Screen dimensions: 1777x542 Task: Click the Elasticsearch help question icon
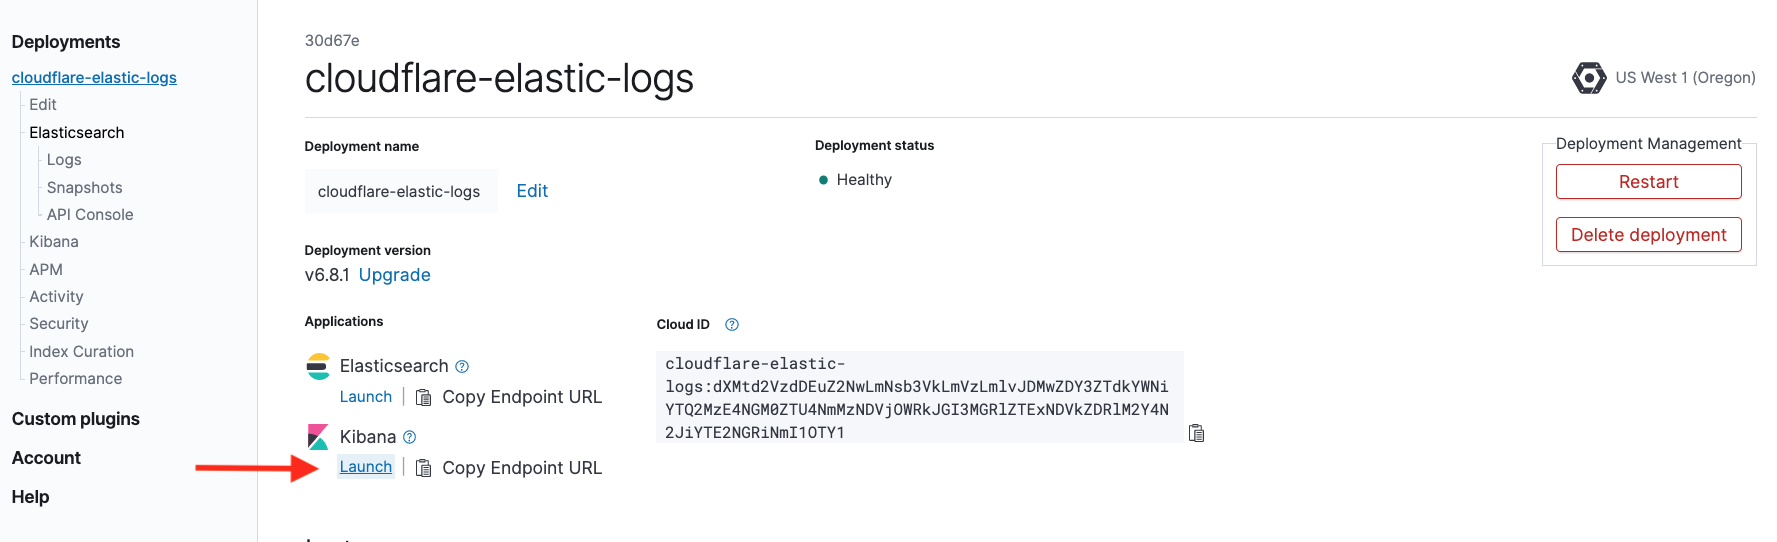click(x=462, y=367)
